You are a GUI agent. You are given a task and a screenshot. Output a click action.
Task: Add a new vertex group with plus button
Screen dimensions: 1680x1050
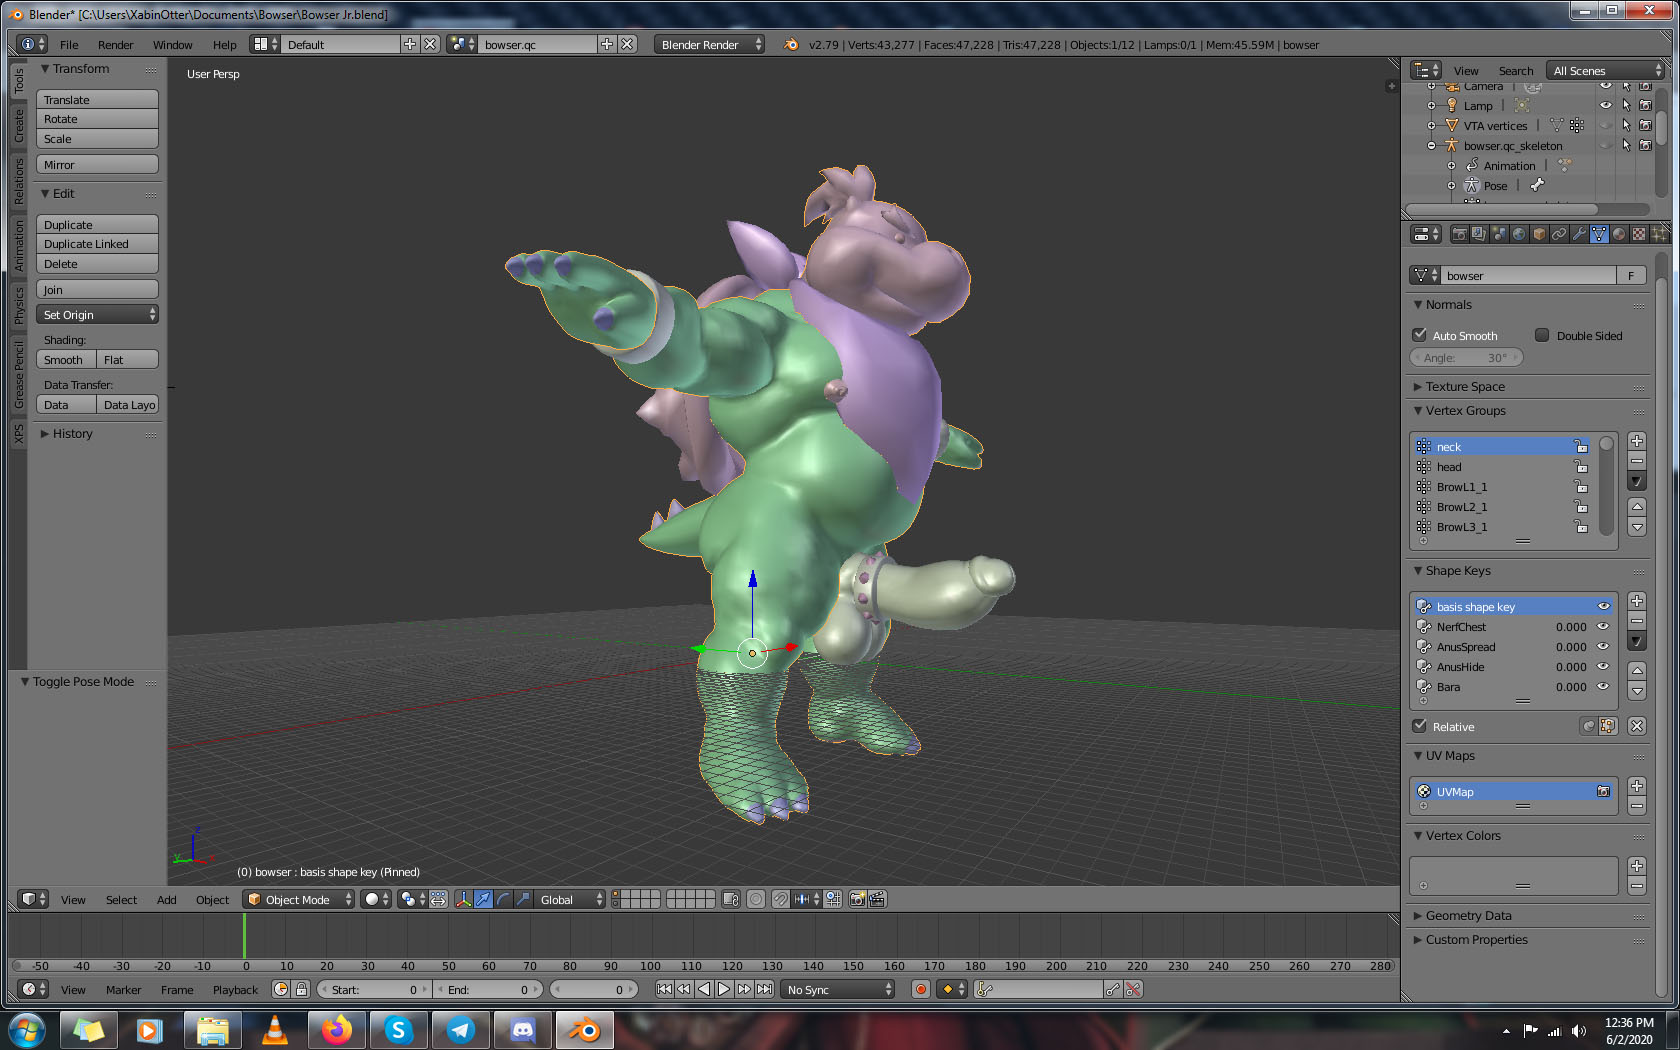coord(1637,441)
